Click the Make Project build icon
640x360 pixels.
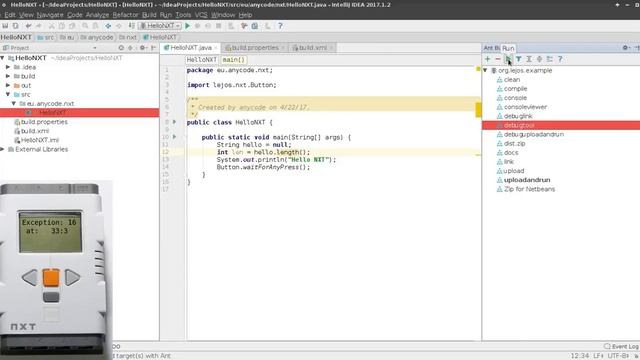(x=131, y=26)
